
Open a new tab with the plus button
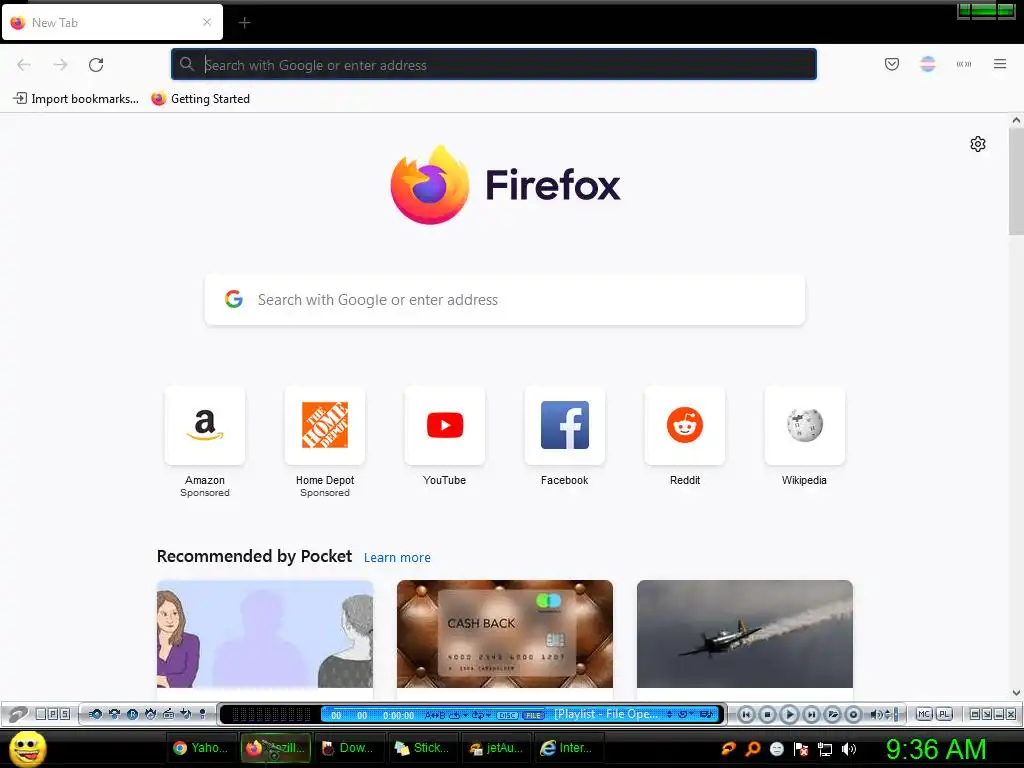coord(244,23)
